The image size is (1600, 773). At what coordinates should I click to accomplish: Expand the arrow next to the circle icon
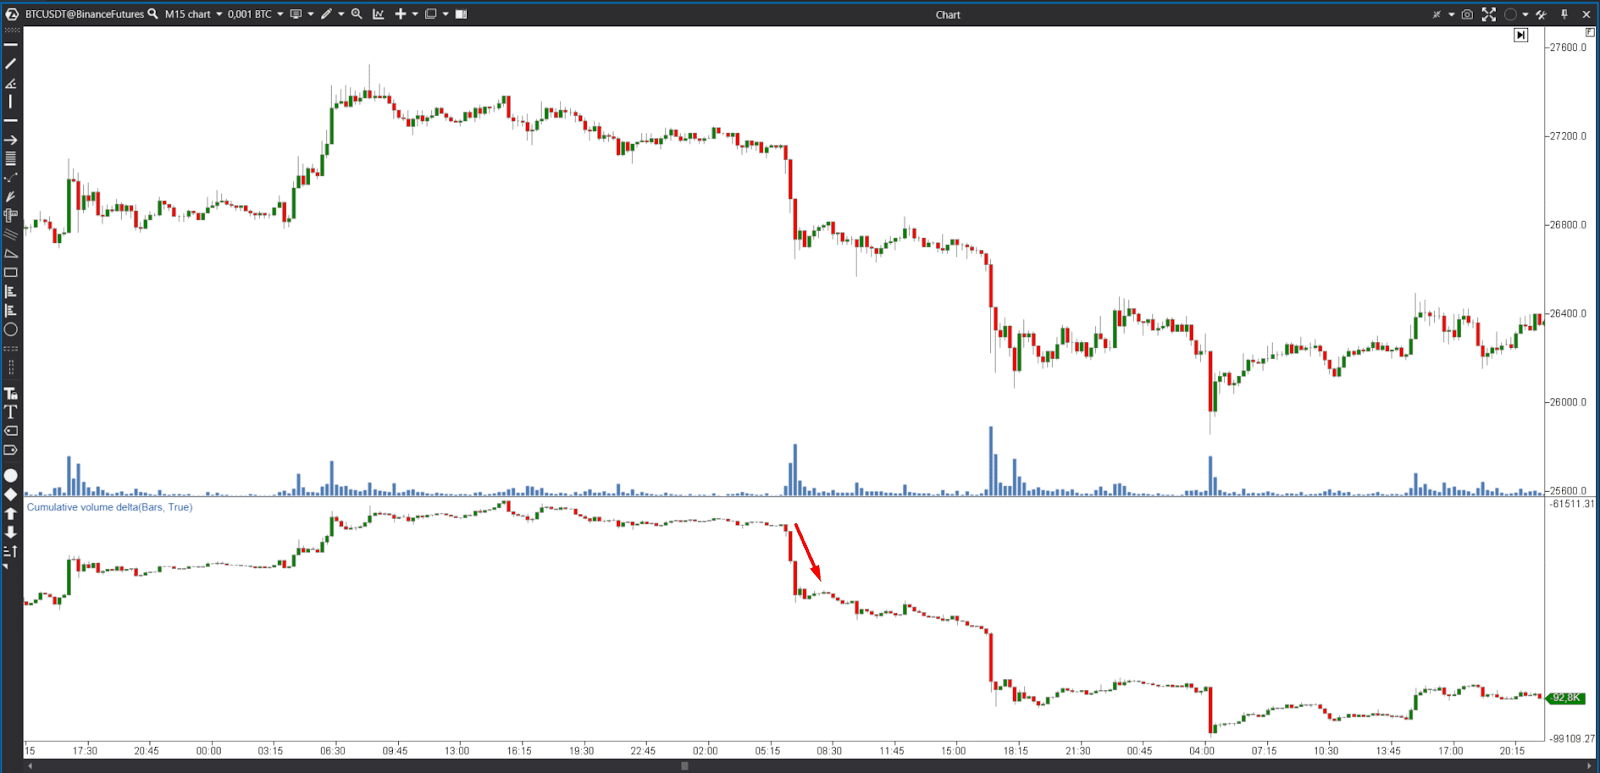[x=1525, y=14]
